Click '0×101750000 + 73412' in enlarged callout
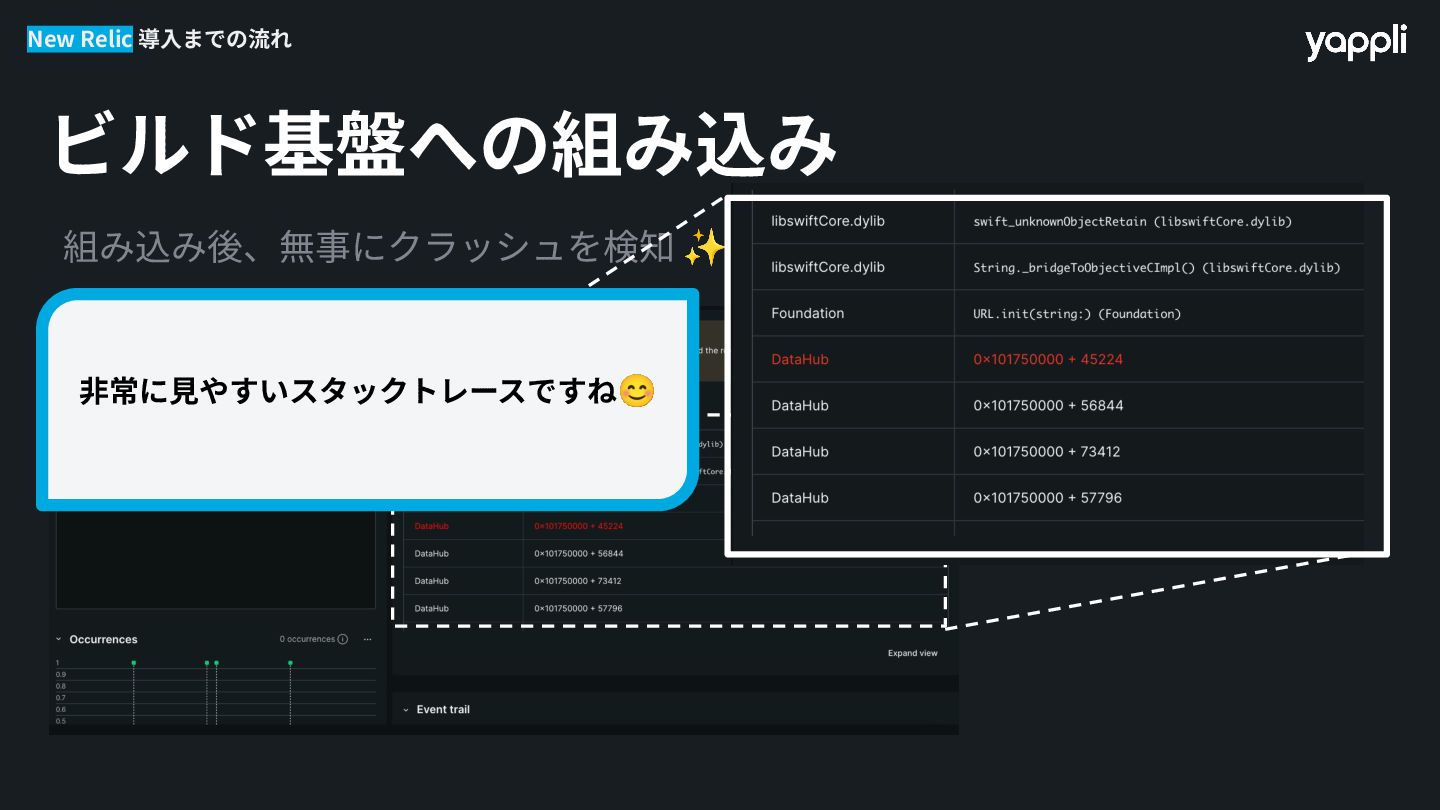This screenshot has width=1440, height=810. pos(1047,451)
